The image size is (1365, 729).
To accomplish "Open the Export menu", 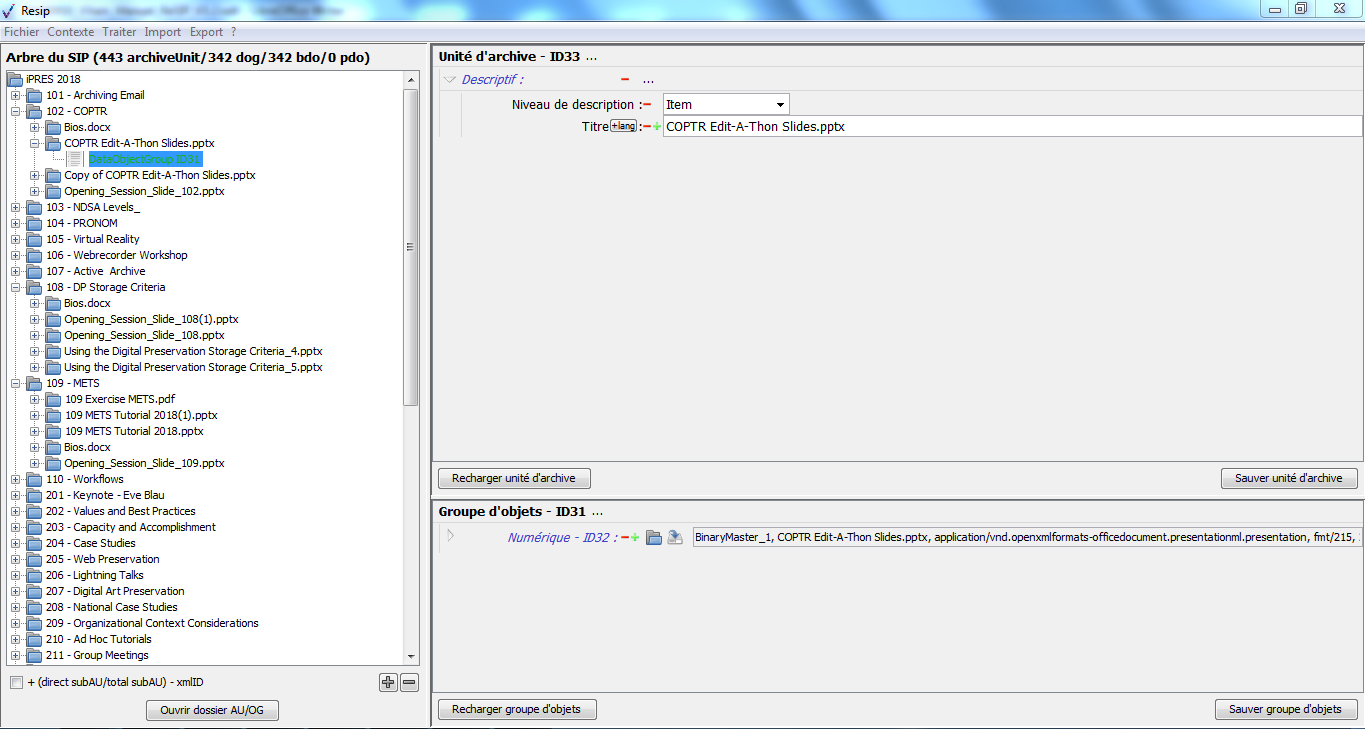I will (206, 32).
